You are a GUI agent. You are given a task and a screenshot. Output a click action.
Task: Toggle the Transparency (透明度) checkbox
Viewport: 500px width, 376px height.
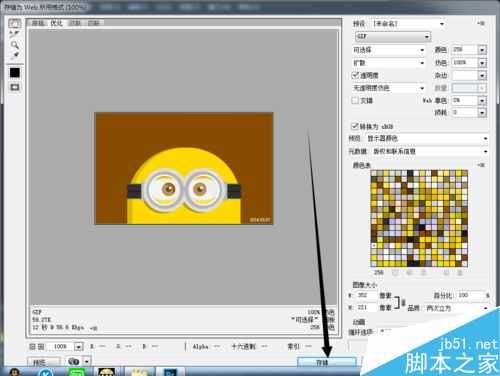tap(355, 75)
